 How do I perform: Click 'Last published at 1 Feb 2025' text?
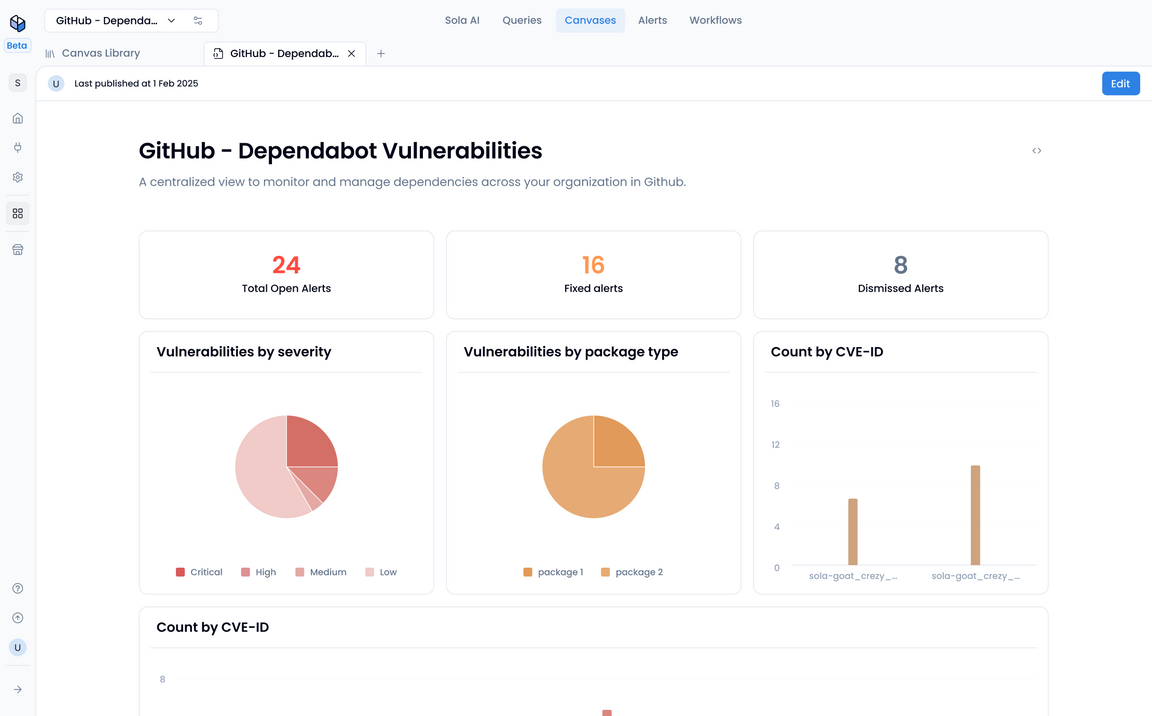(x=136, y=84)
